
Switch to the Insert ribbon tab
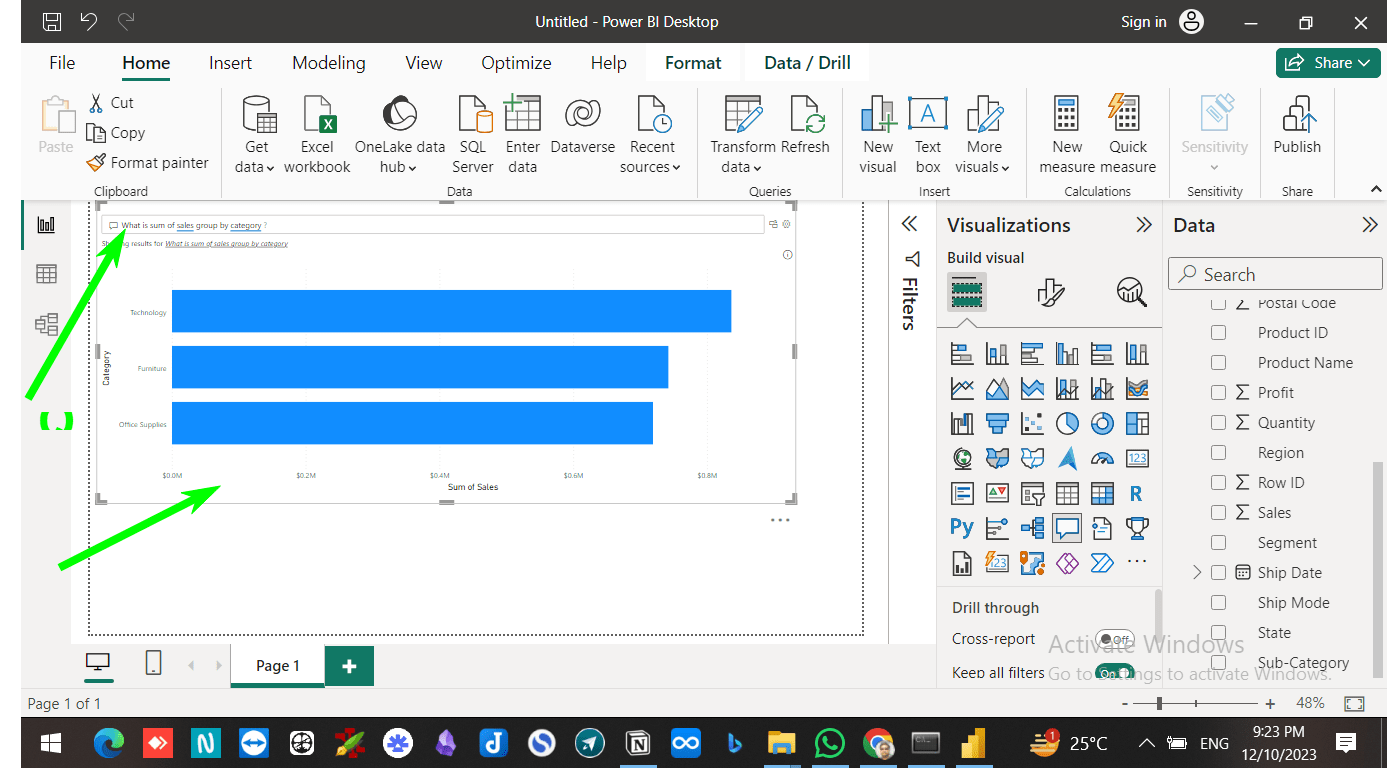point(230,63)
